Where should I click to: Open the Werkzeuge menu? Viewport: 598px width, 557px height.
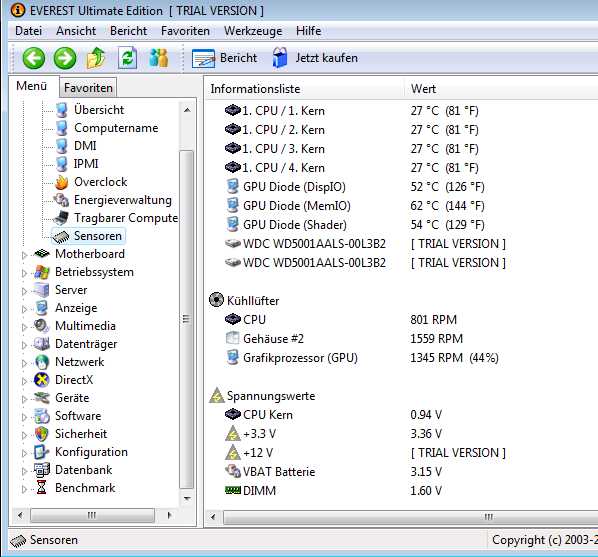pyautogui.click(x=253, y=31)
